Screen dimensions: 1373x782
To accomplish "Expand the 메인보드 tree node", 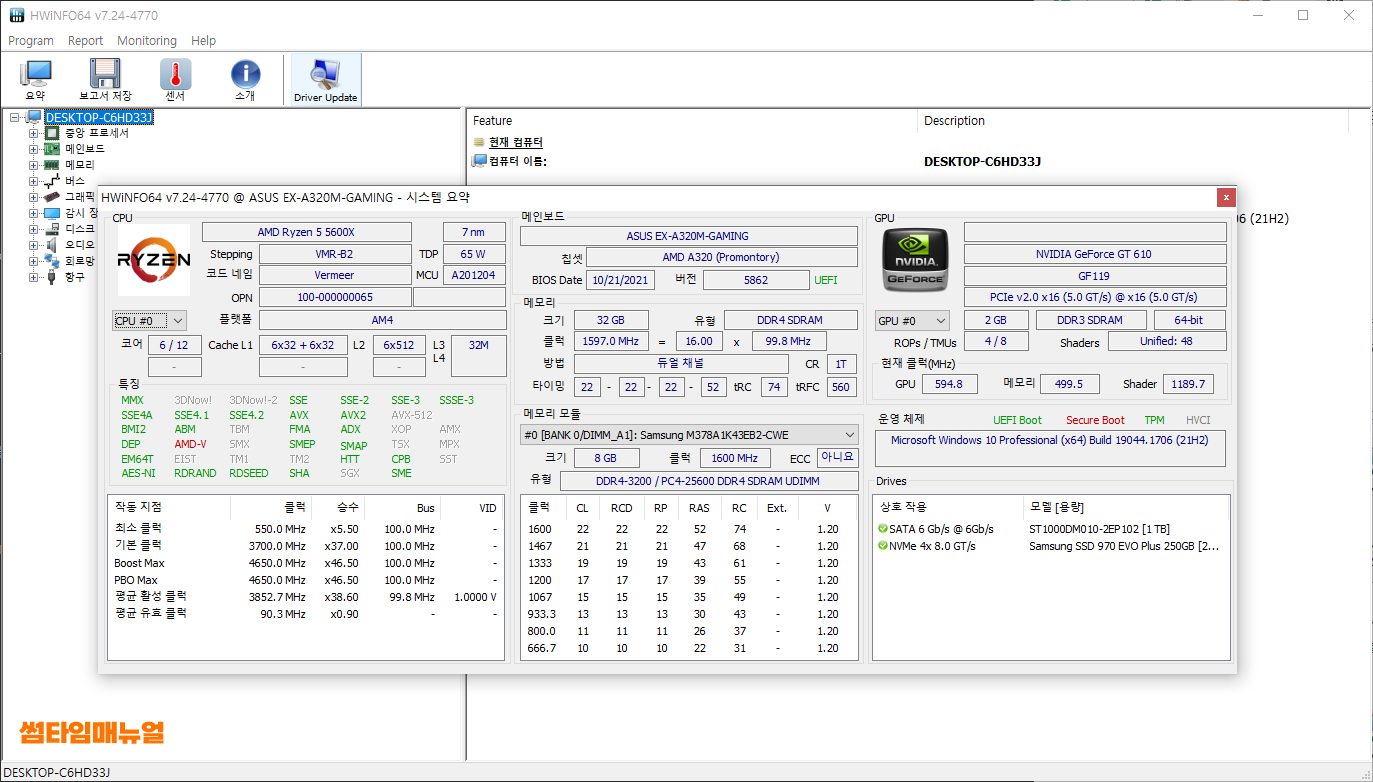I will pos(34,149).
